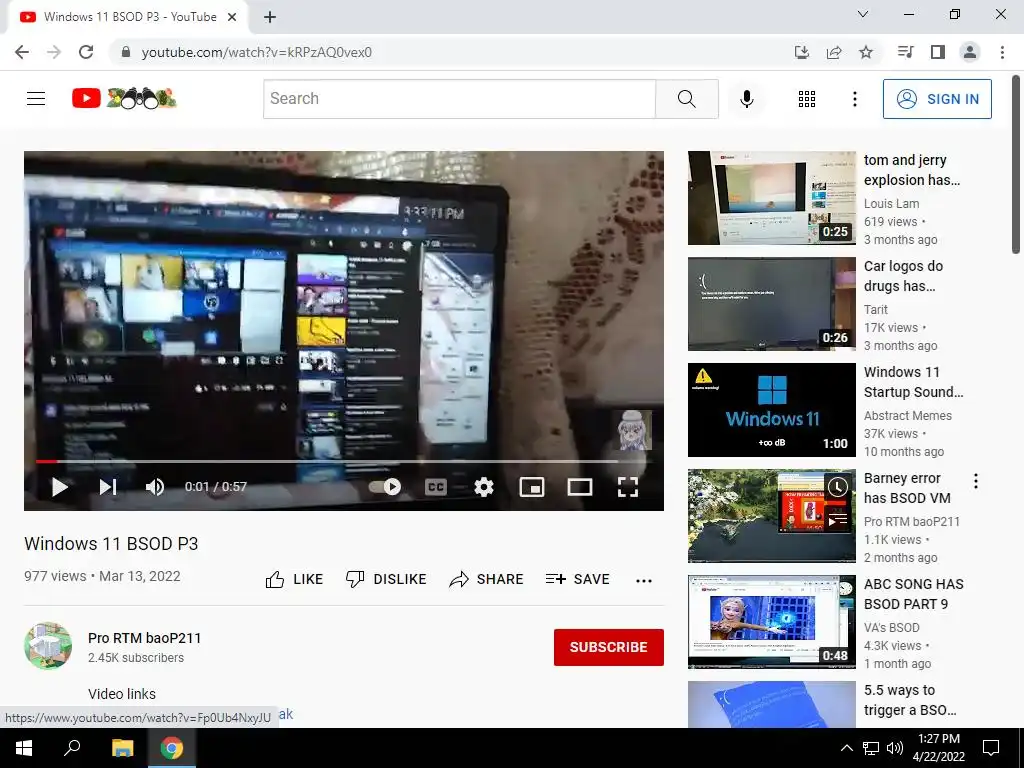Open the 'Barney error has BSOD VM' title

coord(907,488)
